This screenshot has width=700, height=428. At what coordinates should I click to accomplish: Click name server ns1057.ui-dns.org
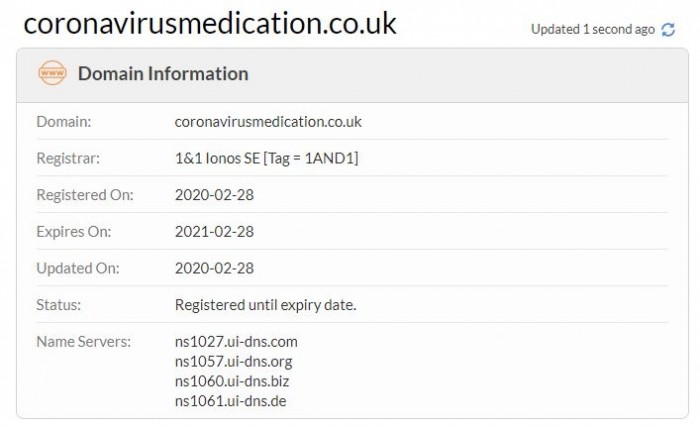[233, 361]
